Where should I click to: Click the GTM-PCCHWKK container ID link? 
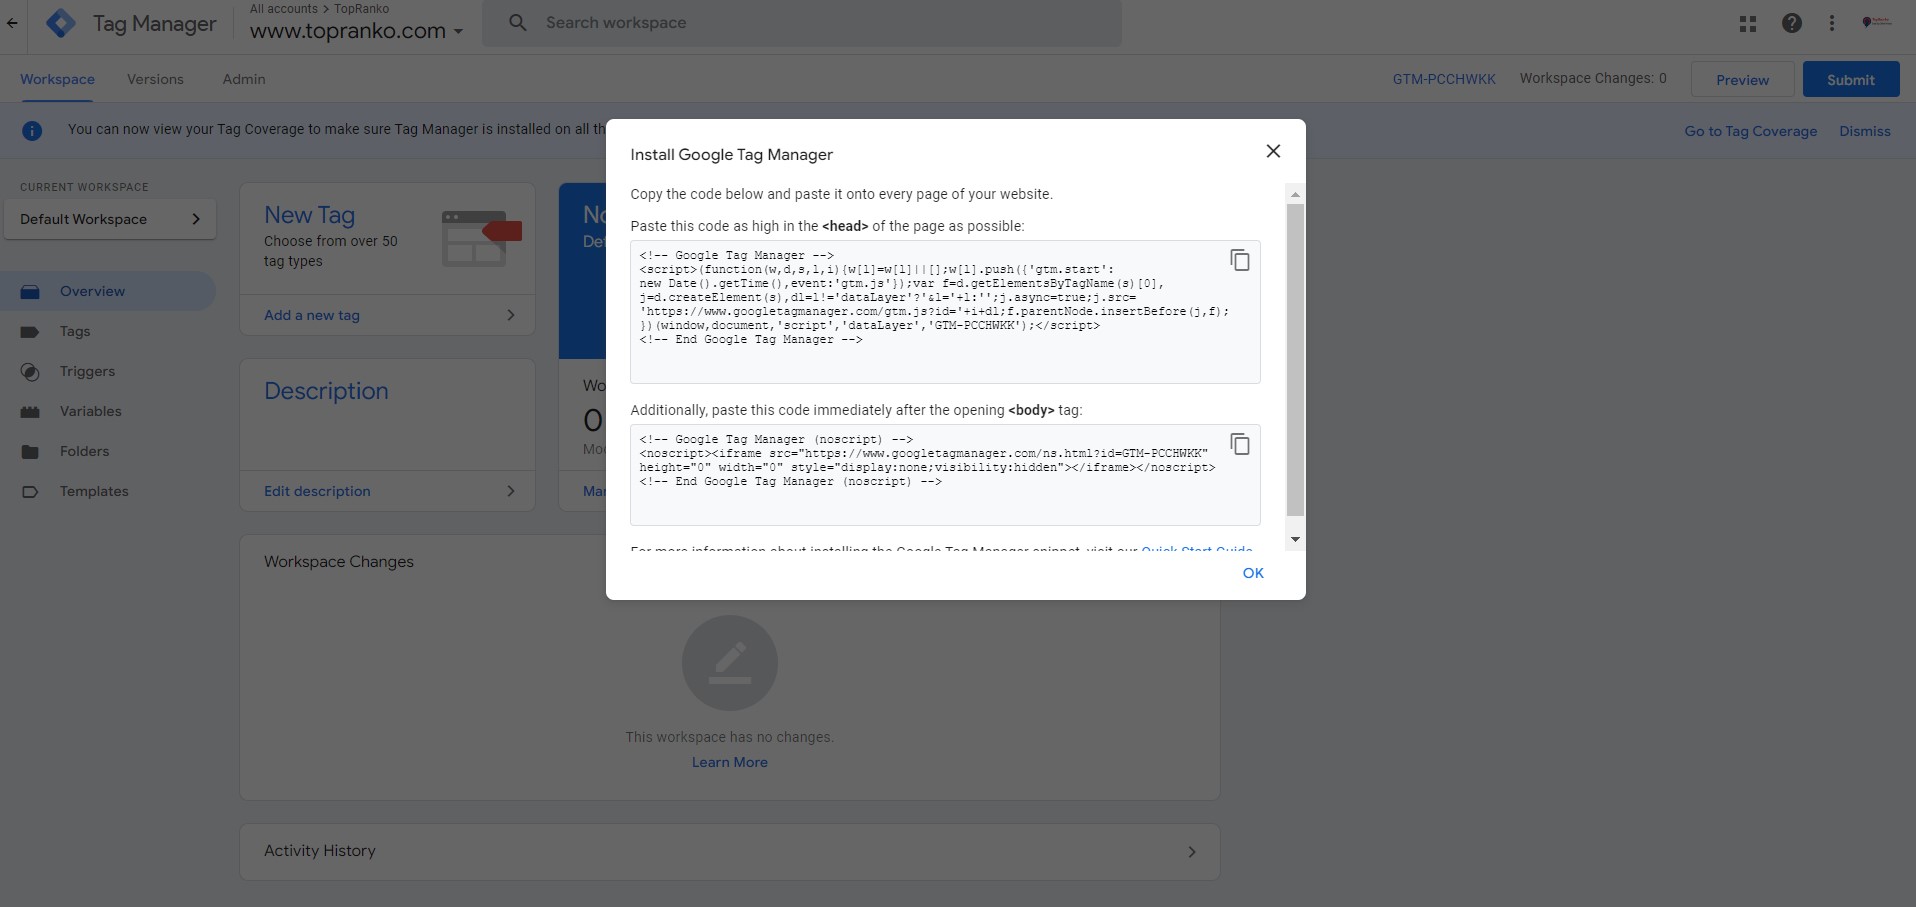pyautogui.click(x=1444, y=79)
